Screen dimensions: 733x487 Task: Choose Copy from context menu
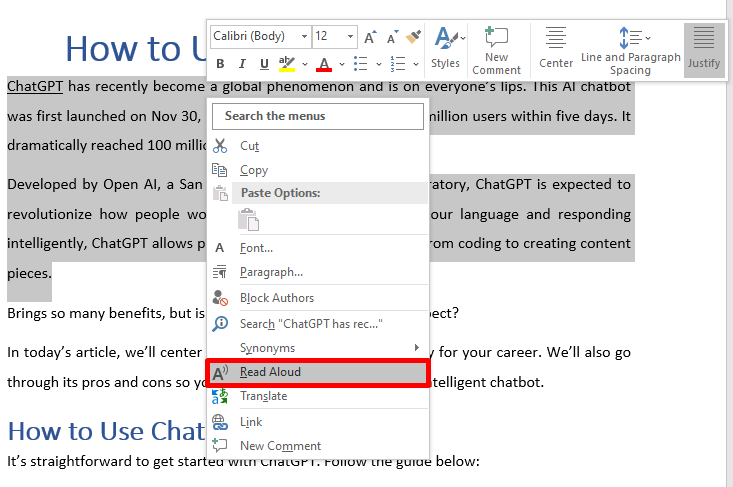pyautogui.click(x=317, y=170)
